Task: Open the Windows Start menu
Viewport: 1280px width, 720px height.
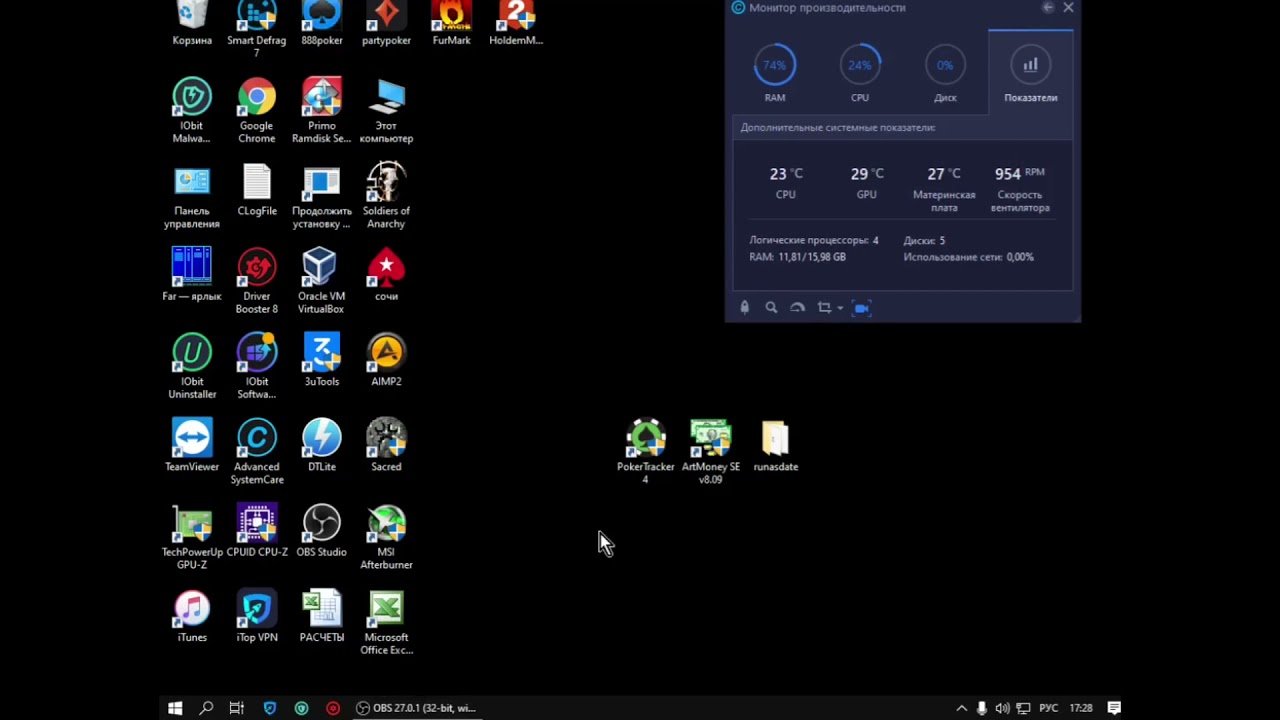Action: point(175,708)
